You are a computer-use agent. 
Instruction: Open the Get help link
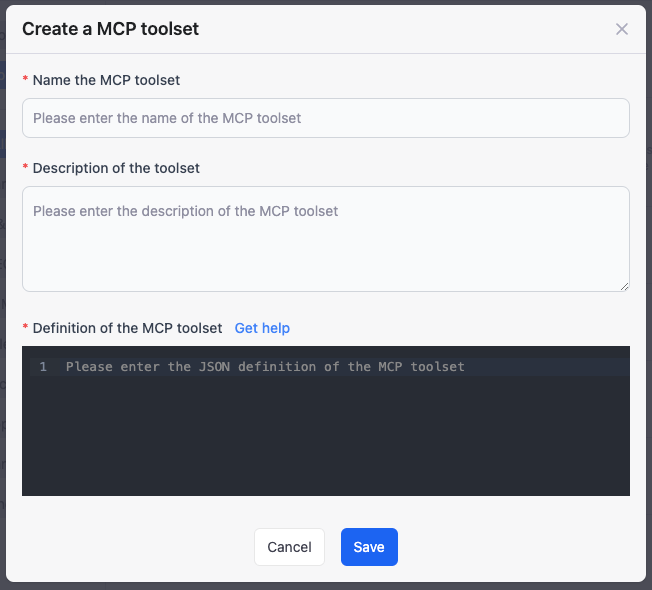[x=262, y=328]
